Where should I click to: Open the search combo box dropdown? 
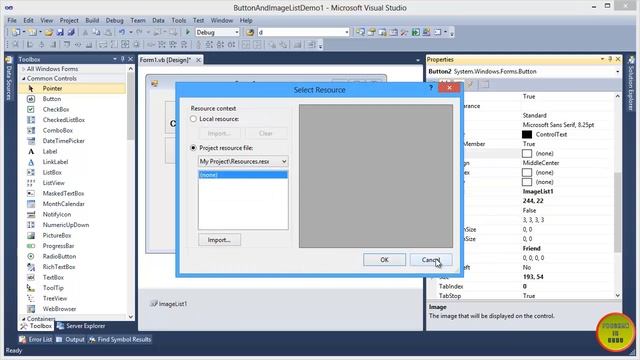pyautogui.click(x=347, y=32)
